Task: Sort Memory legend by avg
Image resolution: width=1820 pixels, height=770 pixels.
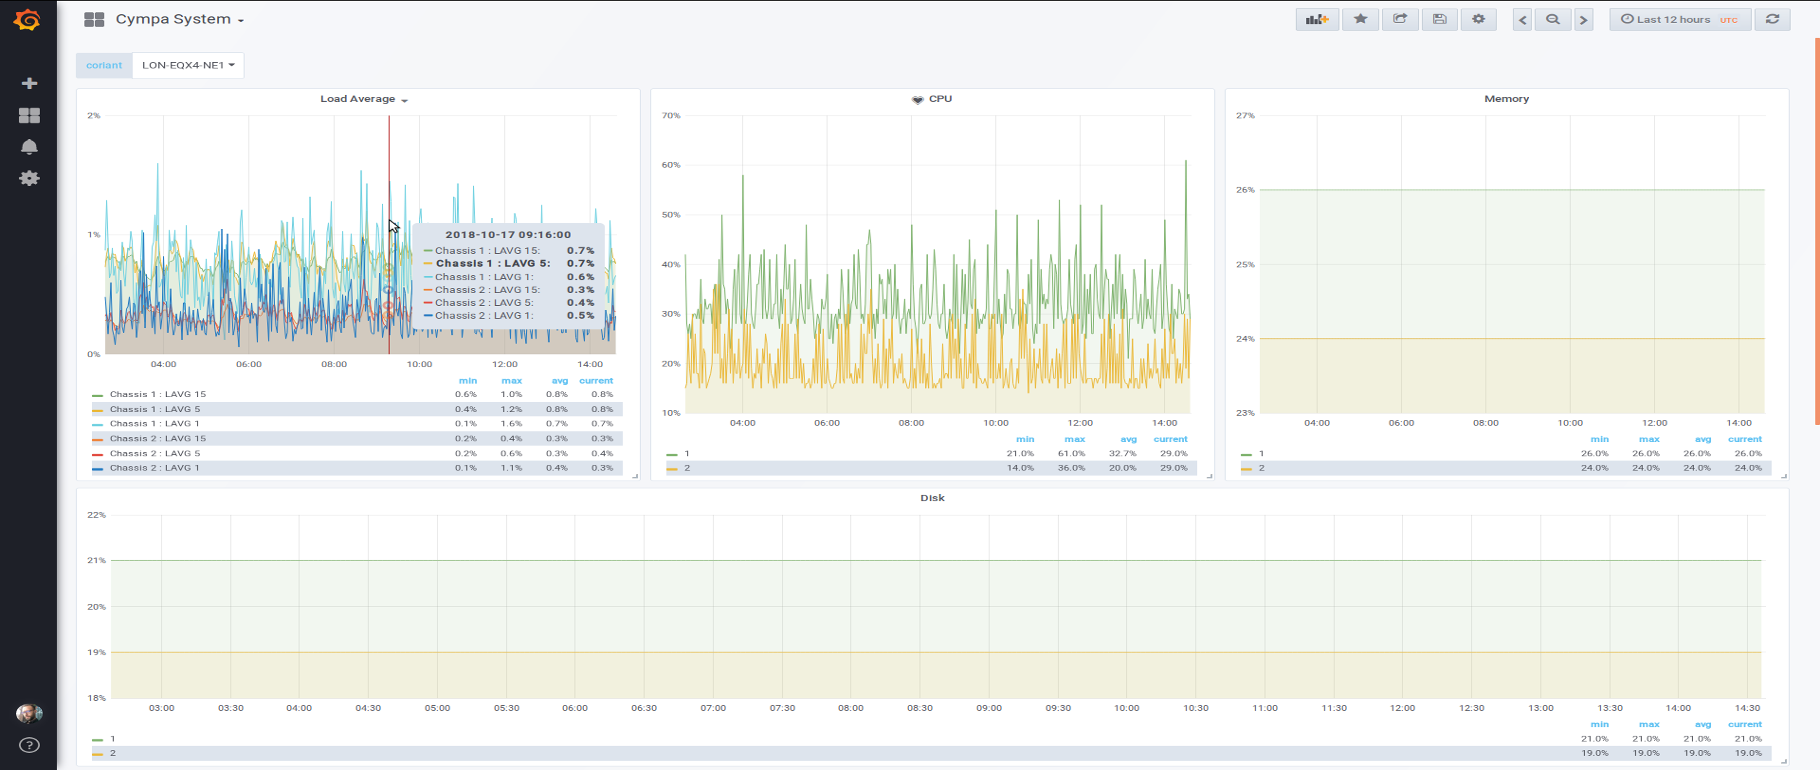Action: tap(1703, 439)
